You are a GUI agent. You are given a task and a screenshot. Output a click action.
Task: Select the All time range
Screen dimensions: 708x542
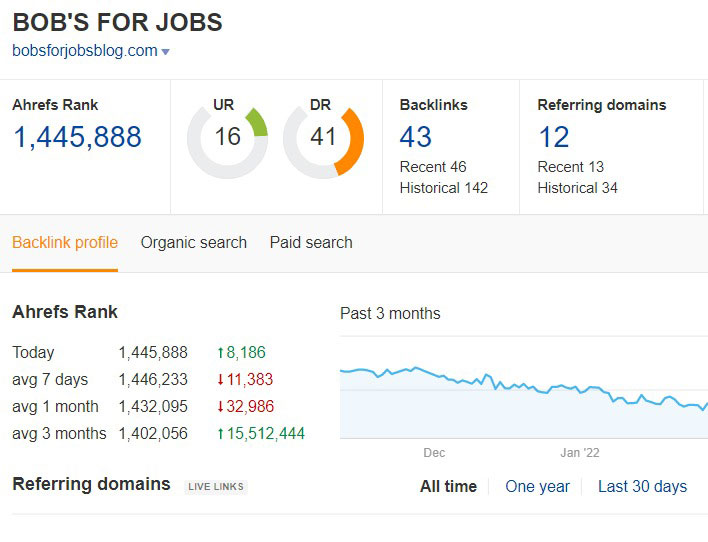click(x=448, y=486)
